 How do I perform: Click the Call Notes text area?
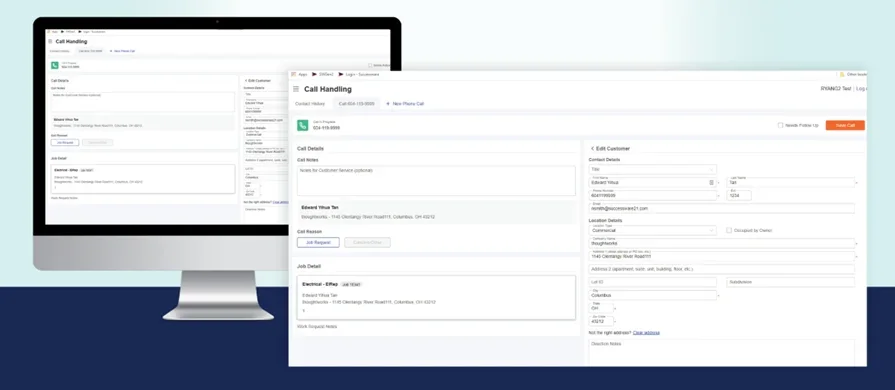click(x=436, y=181)
